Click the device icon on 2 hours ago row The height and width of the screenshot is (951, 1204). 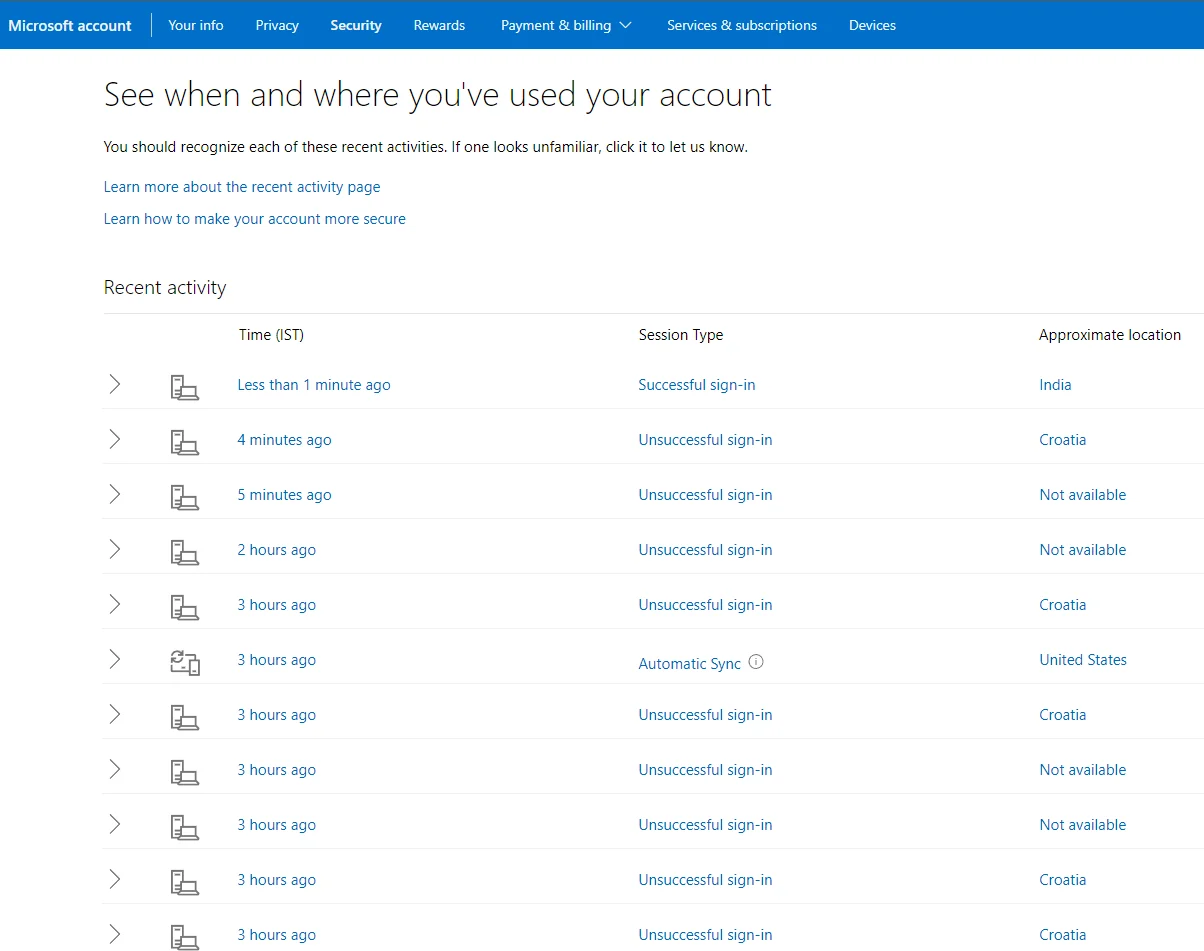pyautogui.click(x=185, y=552)
